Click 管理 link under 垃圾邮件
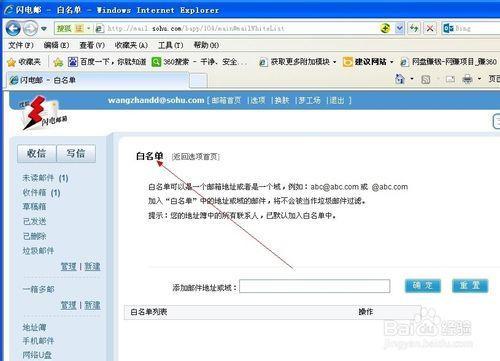This screenshot has width=500, height=361. (69, 267)
